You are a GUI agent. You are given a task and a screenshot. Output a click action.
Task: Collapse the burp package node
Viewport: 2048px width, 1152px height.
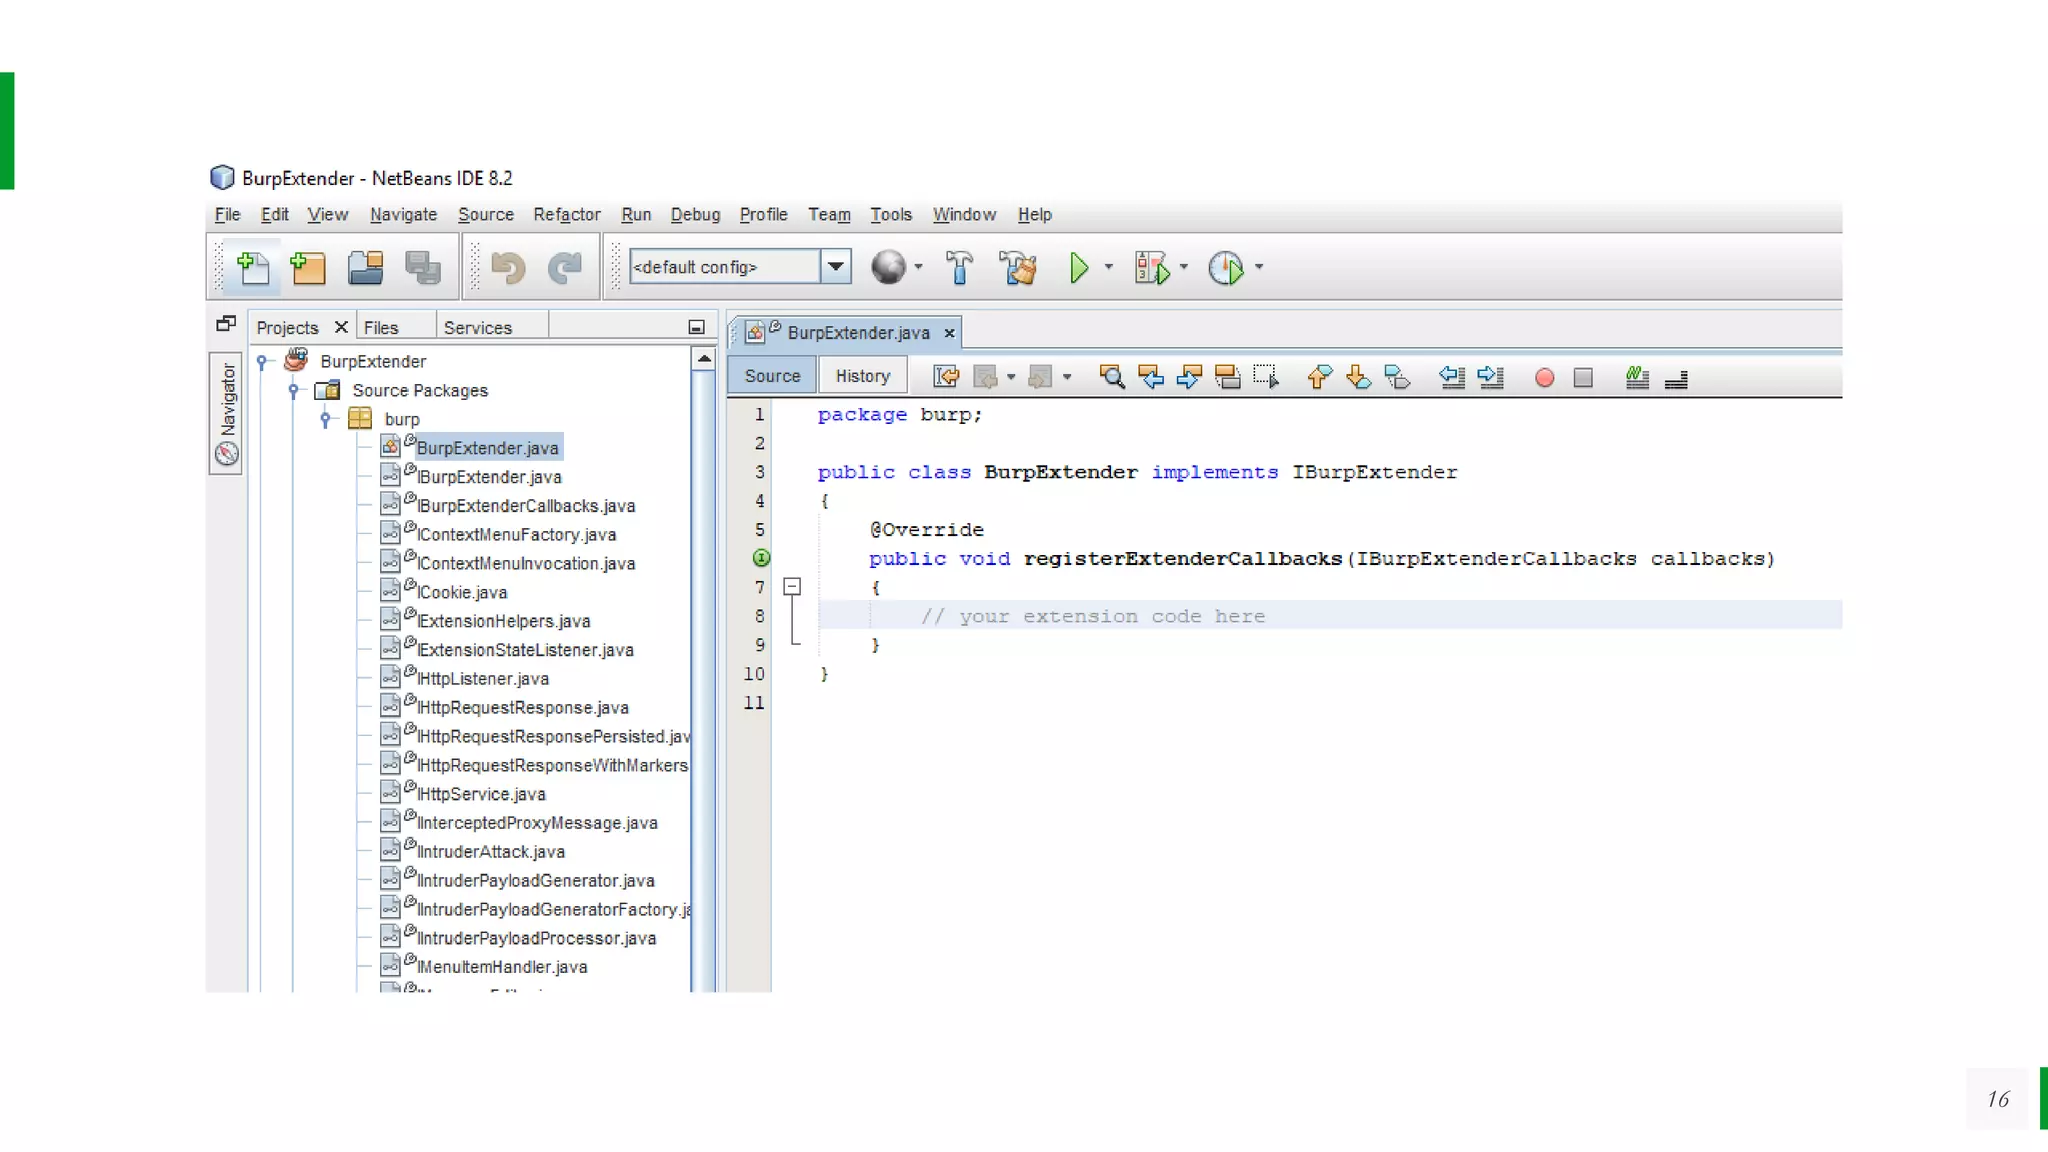pos(326,419)
